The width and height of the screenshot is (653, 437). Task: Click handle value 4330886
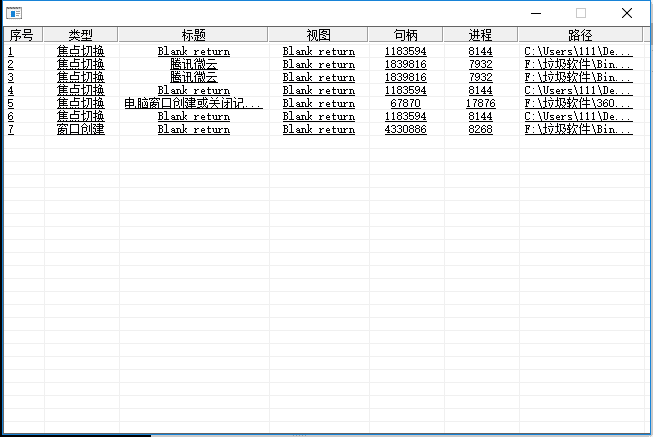point(405,129)
